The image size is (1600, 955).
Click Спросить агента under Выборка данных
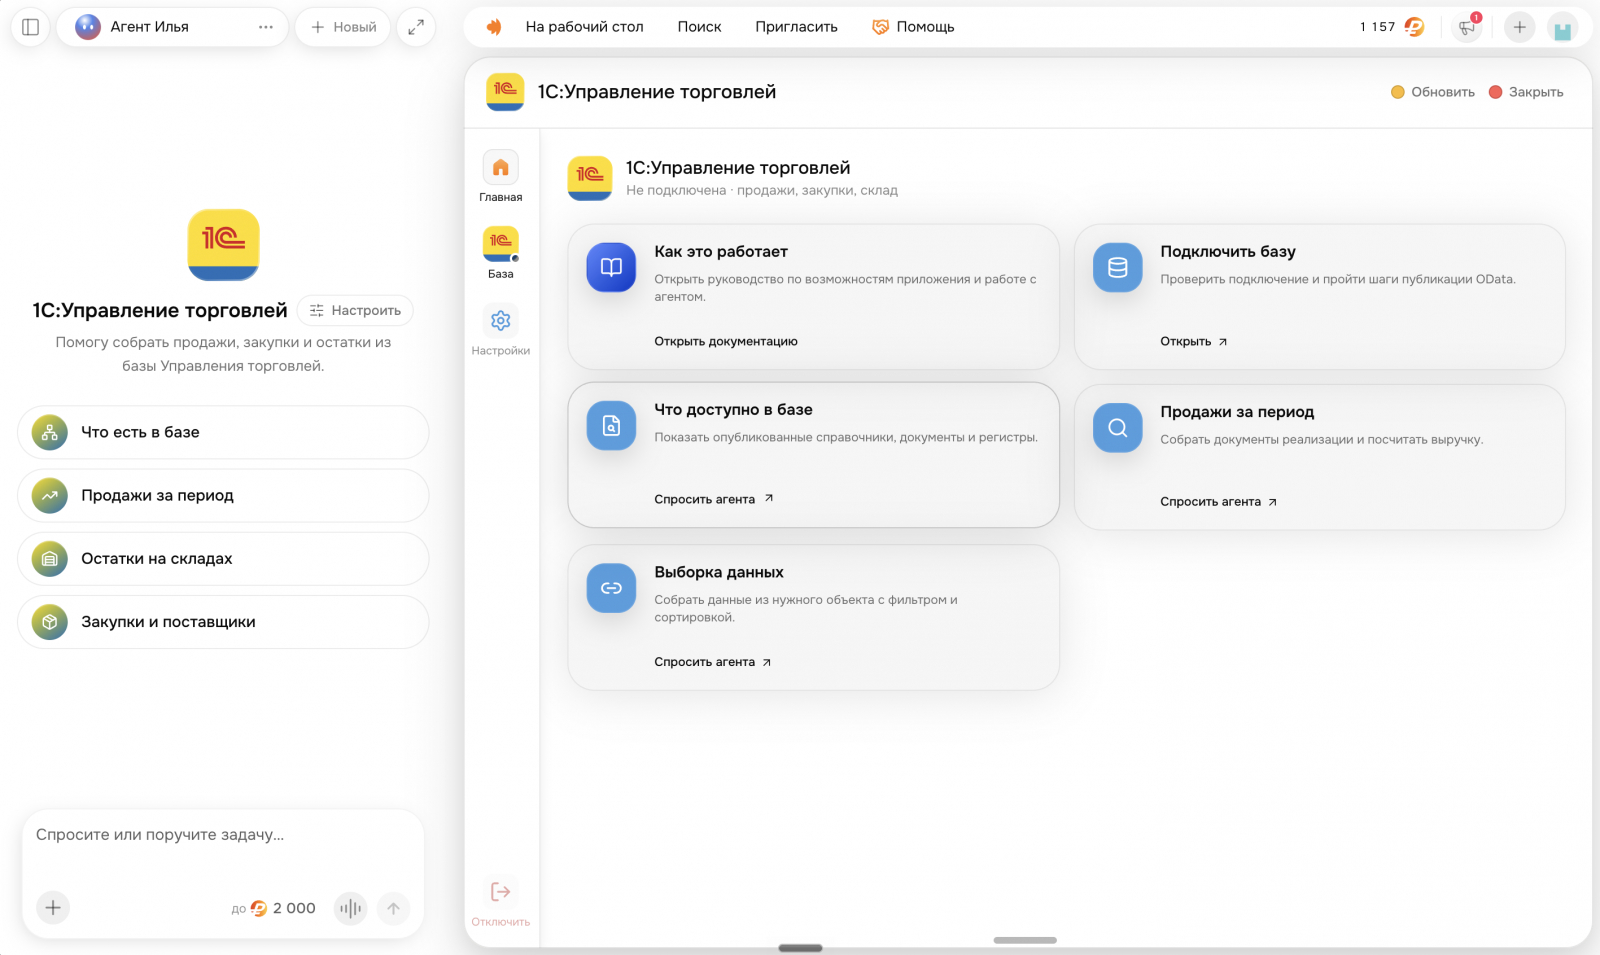713,662
